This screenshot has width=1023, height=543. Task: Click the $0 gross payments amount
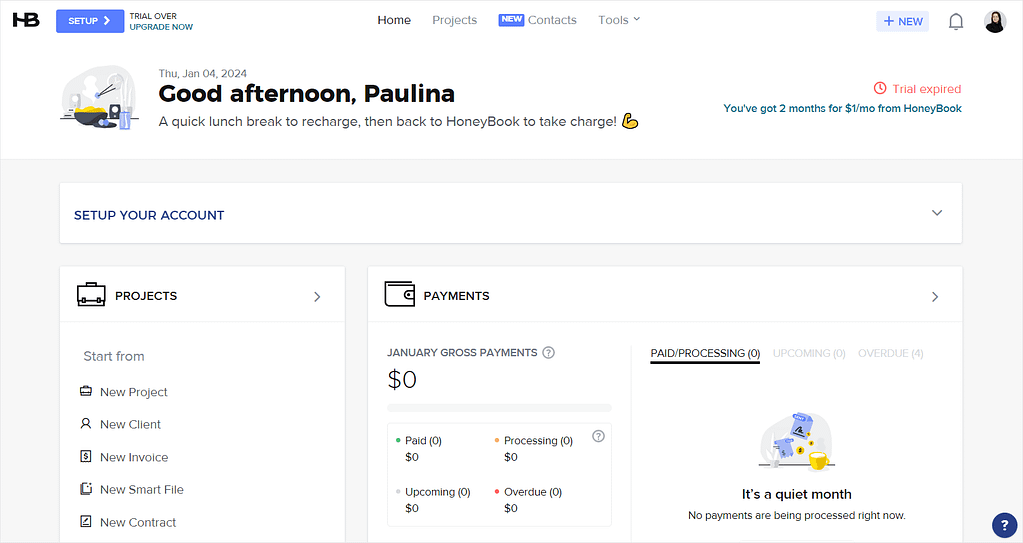click(x=402, y=379)
